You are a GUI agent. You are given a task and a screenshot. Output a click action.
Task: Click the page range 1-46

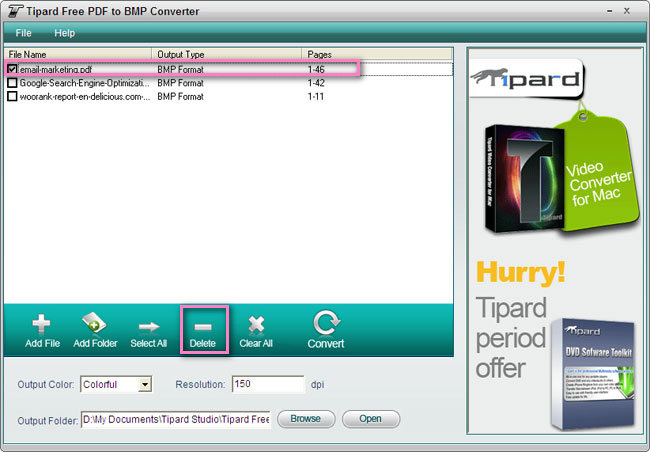click(x=316, y=70)
